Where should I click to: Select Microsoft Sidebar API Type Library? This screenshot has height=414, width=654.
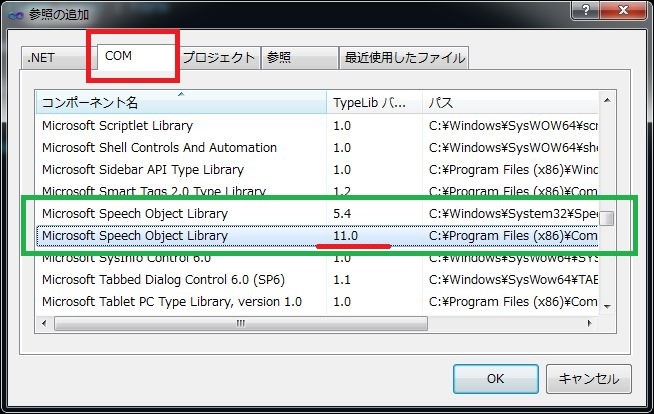(317, 170)
